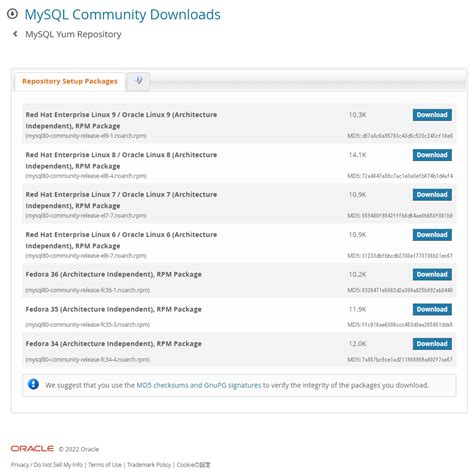474x474 pixels.
Task: Click the Red Hat Enterprise Linux 9 package title
Action: click(121, 120)
